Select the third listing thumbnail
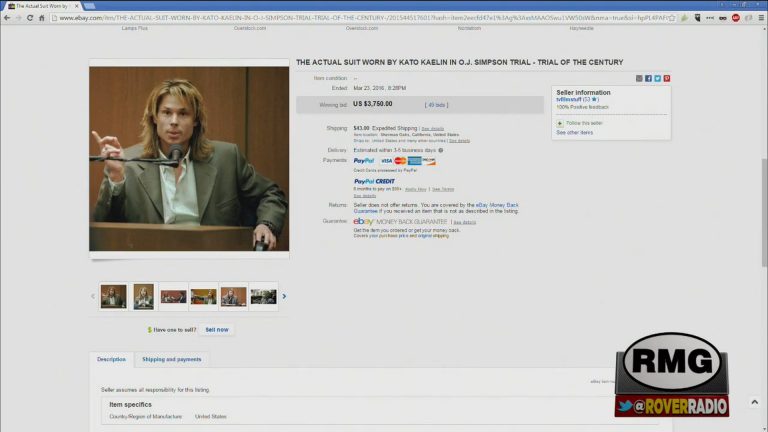Screen dimensions: 768x432 click(173, 296)
